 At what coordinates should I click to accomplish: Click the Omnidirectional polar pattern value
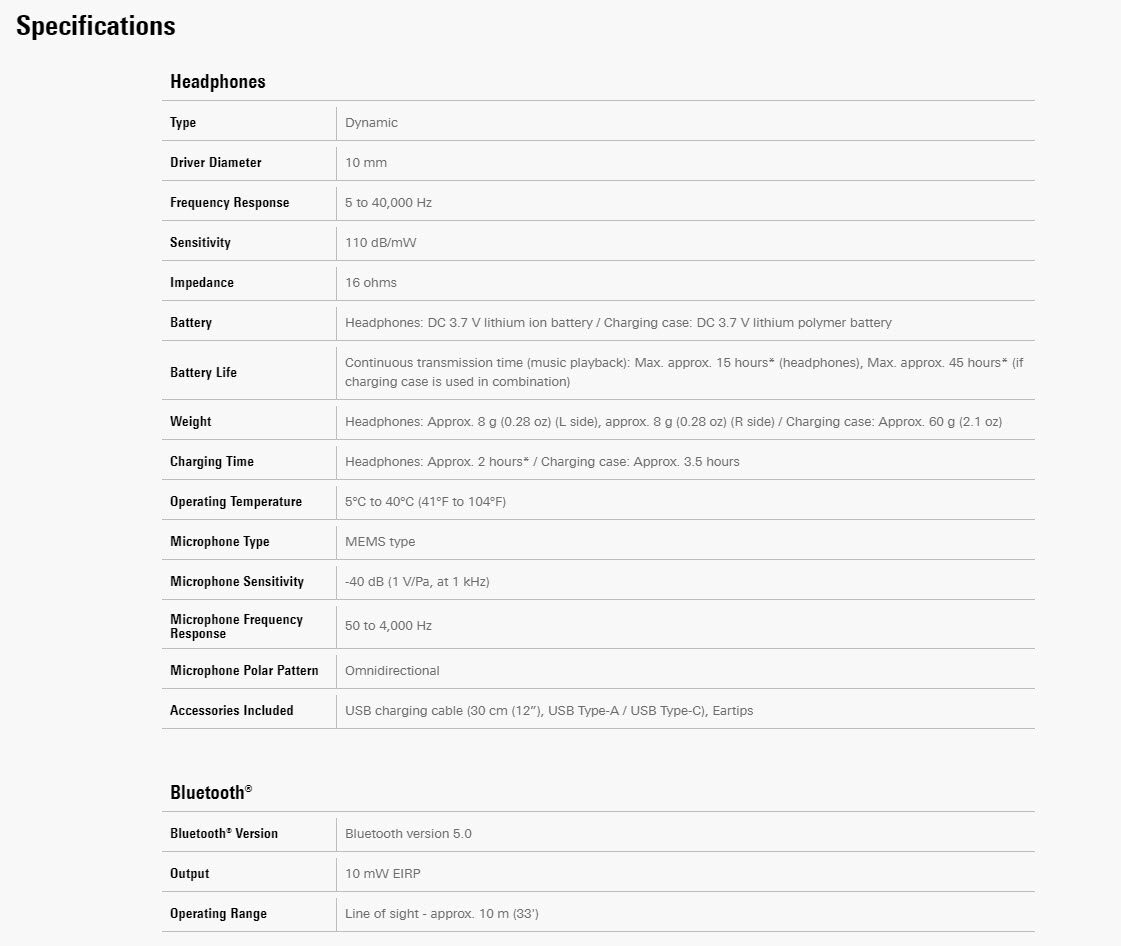[392, 670]
